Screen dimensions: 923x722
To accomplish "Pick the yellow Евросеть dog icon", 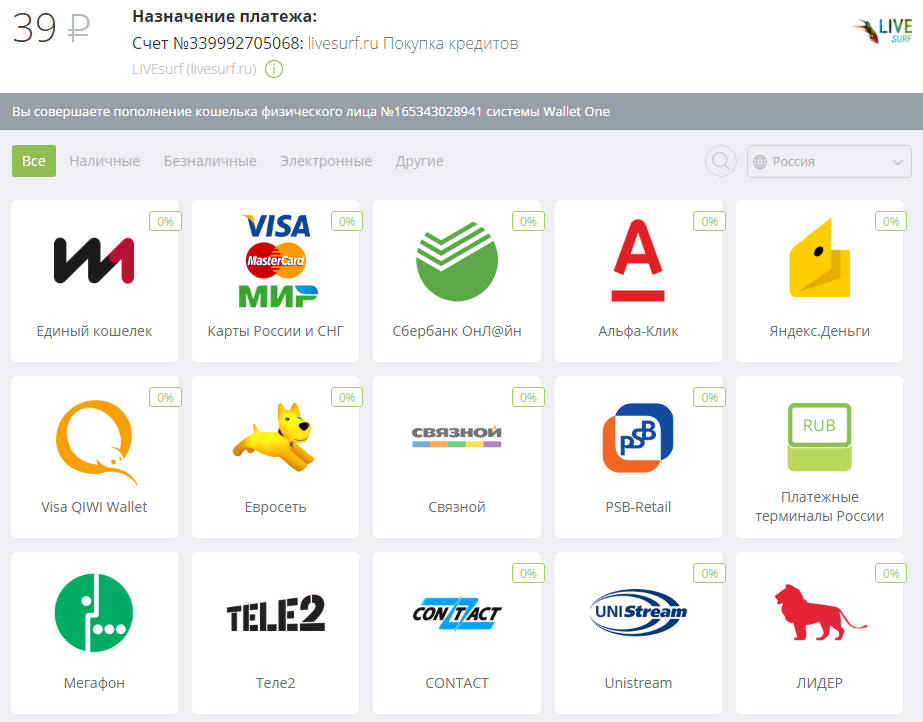I will [275, 437].
